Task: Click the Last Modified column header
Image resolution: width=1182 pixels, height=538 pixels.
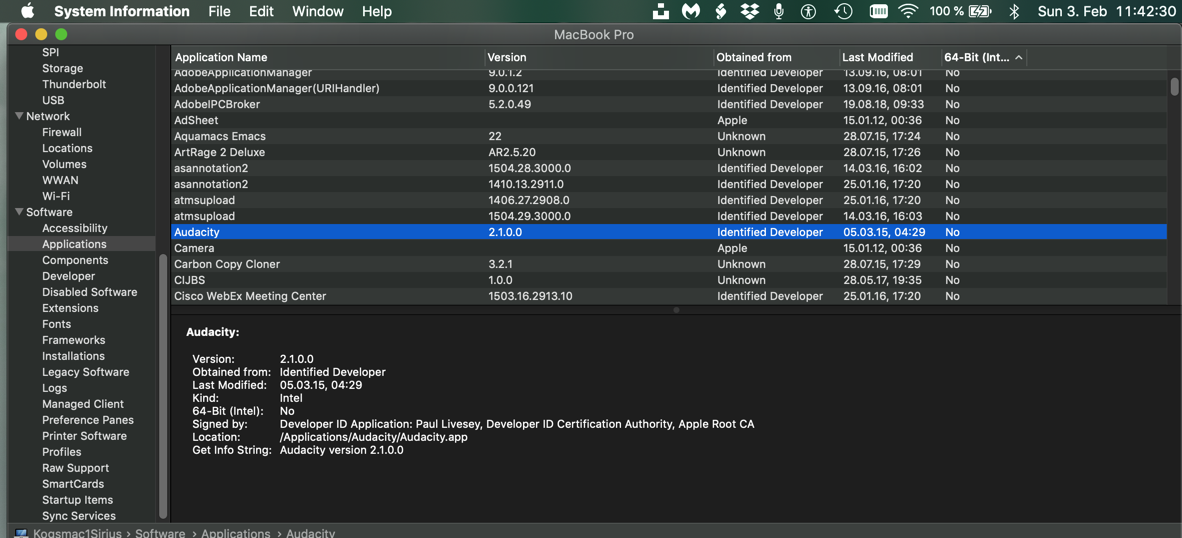Action: (877, 57)
